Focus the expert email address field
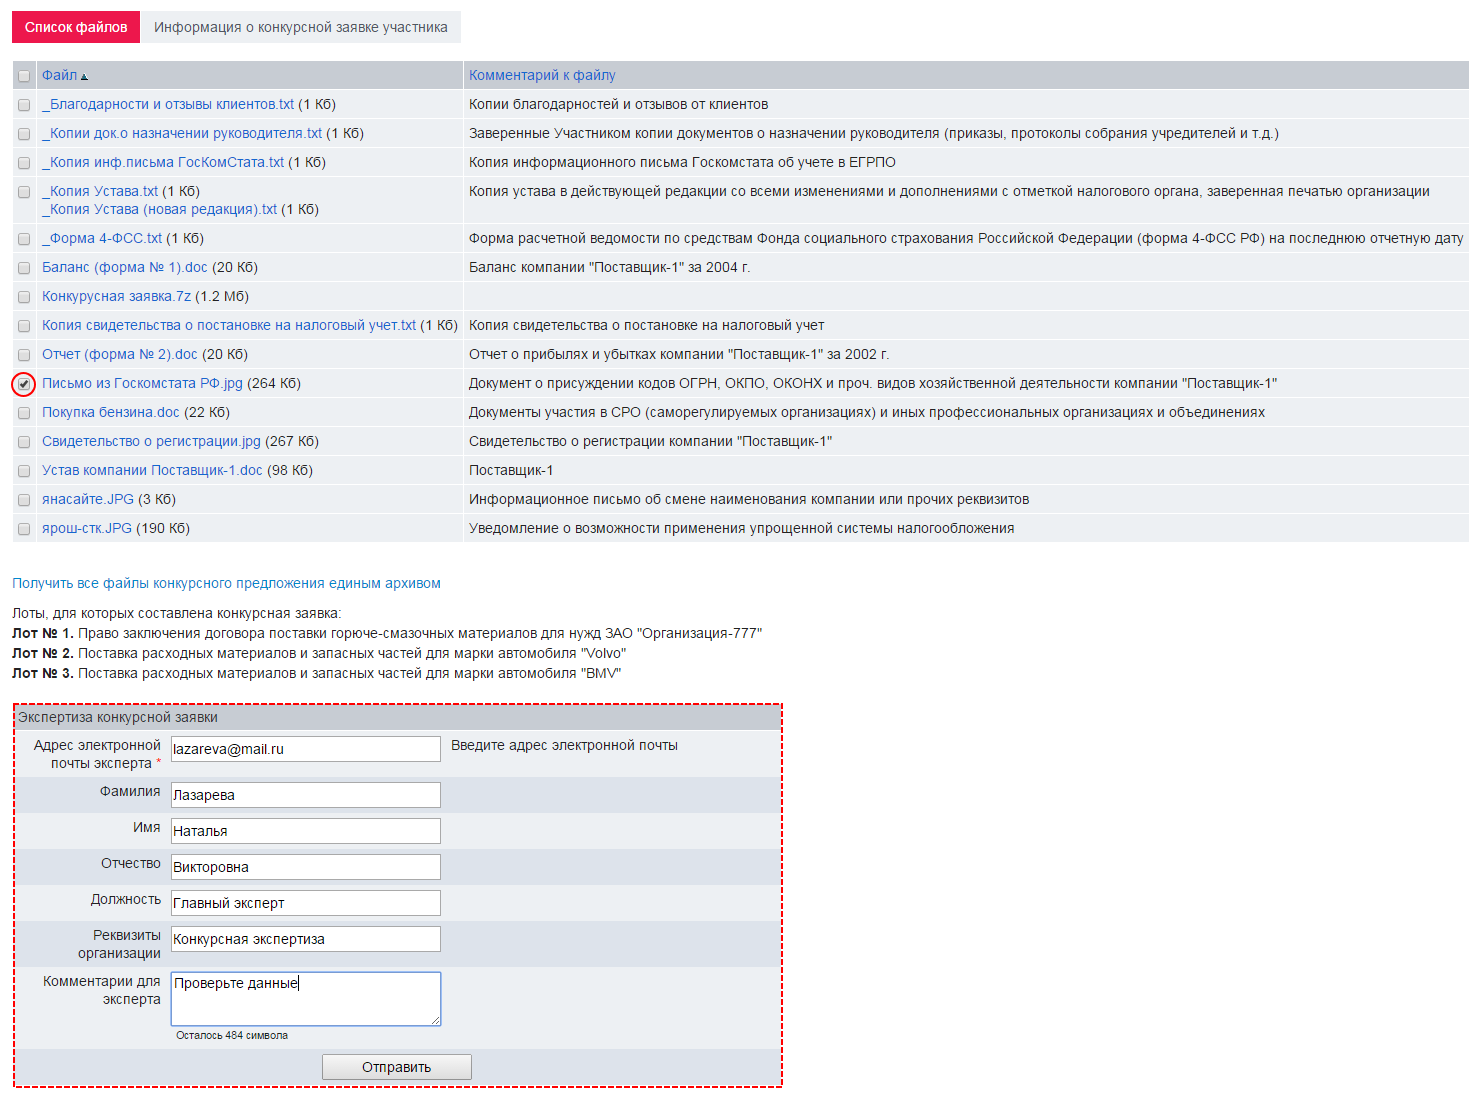 pyautogui.click(x=305, y=749)
